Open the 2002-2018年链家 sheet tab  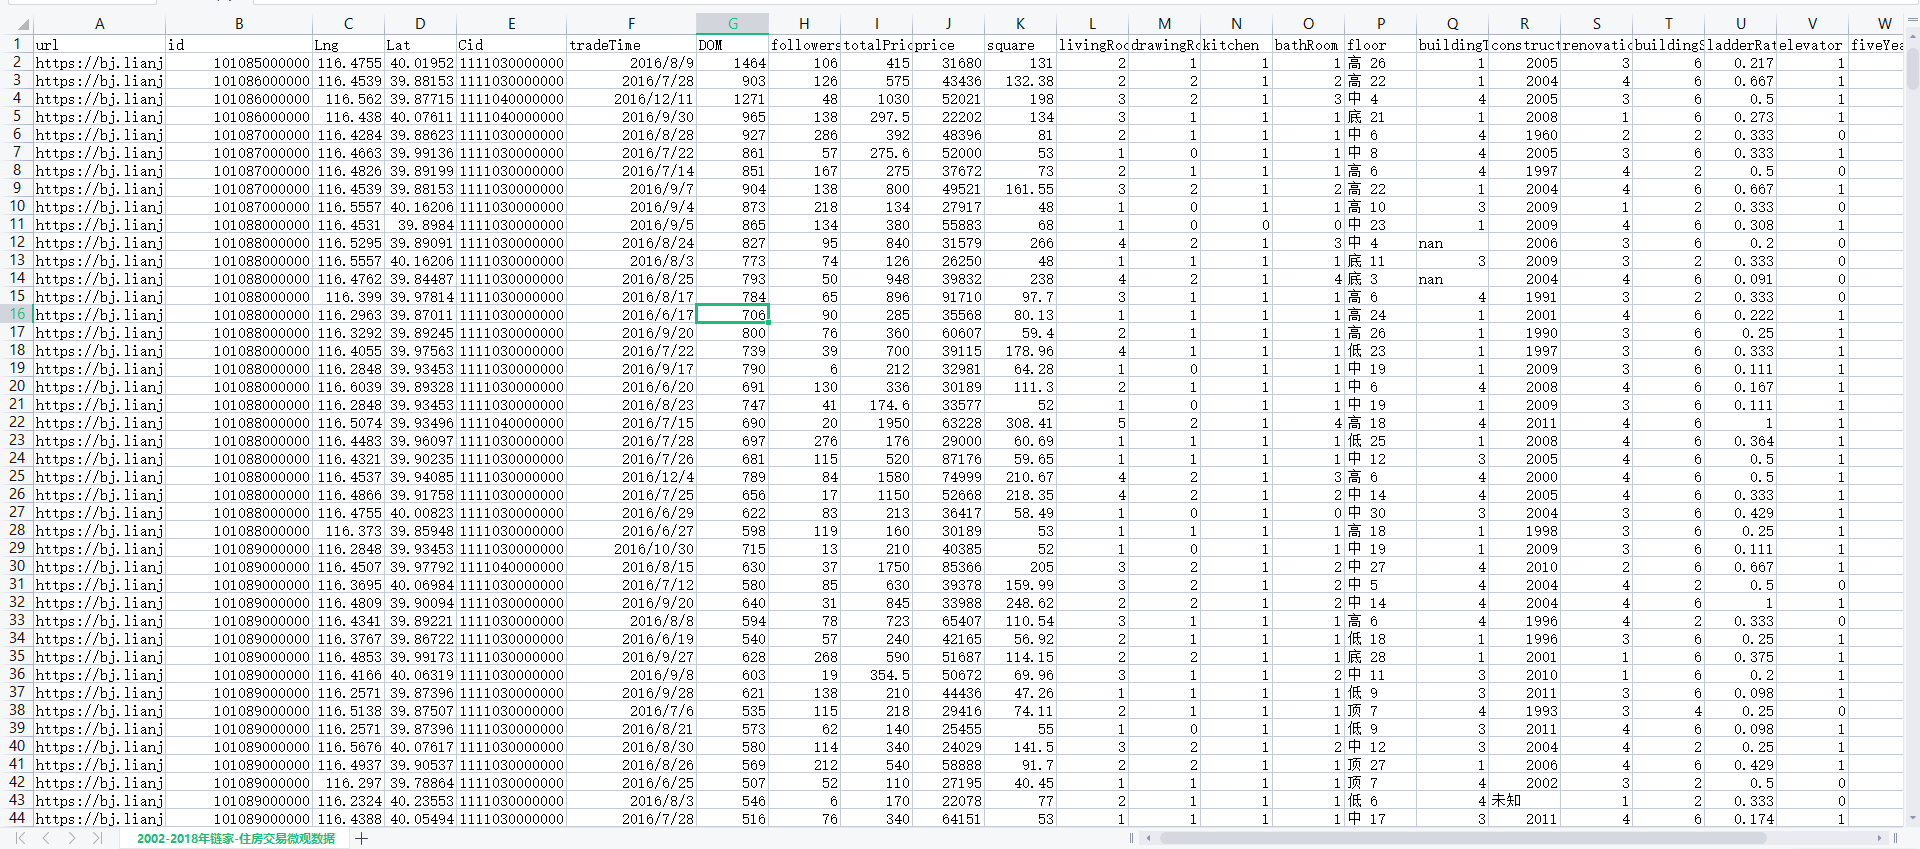tap(236, 838)
